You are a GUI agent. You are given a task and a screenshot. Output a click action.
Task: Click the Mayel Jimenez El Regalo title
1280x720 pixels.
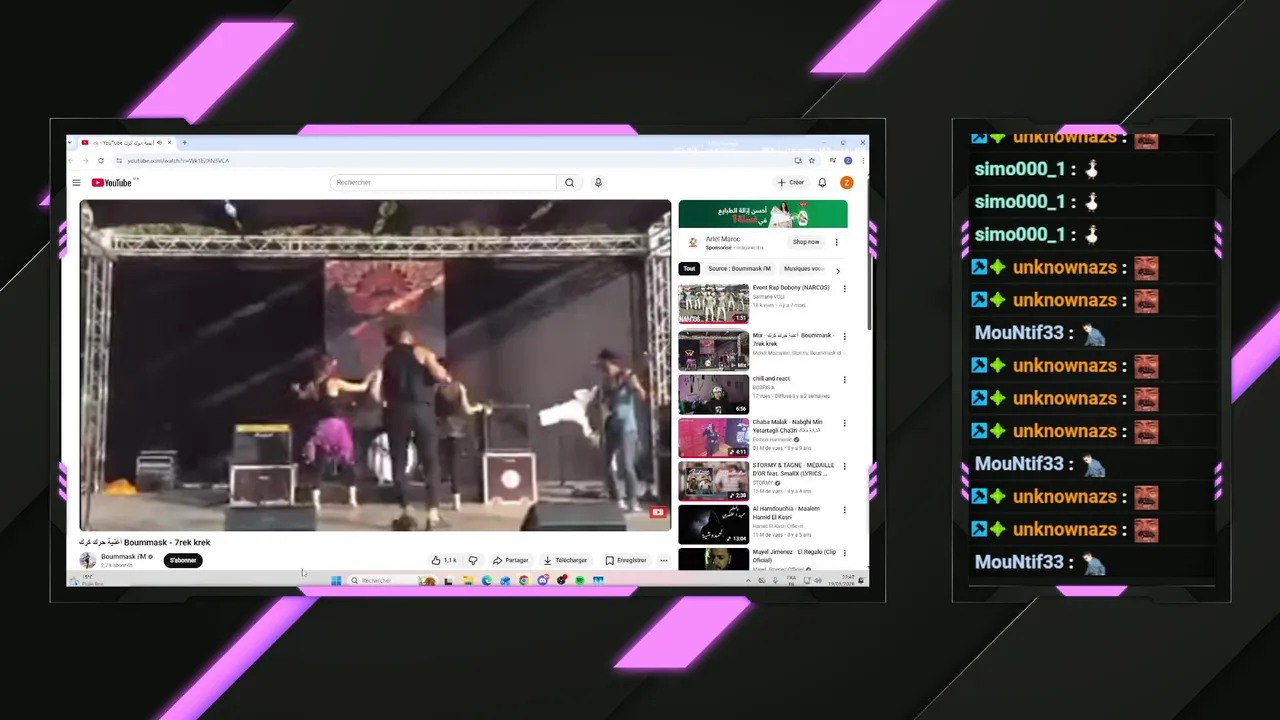[x=794, y=556]
